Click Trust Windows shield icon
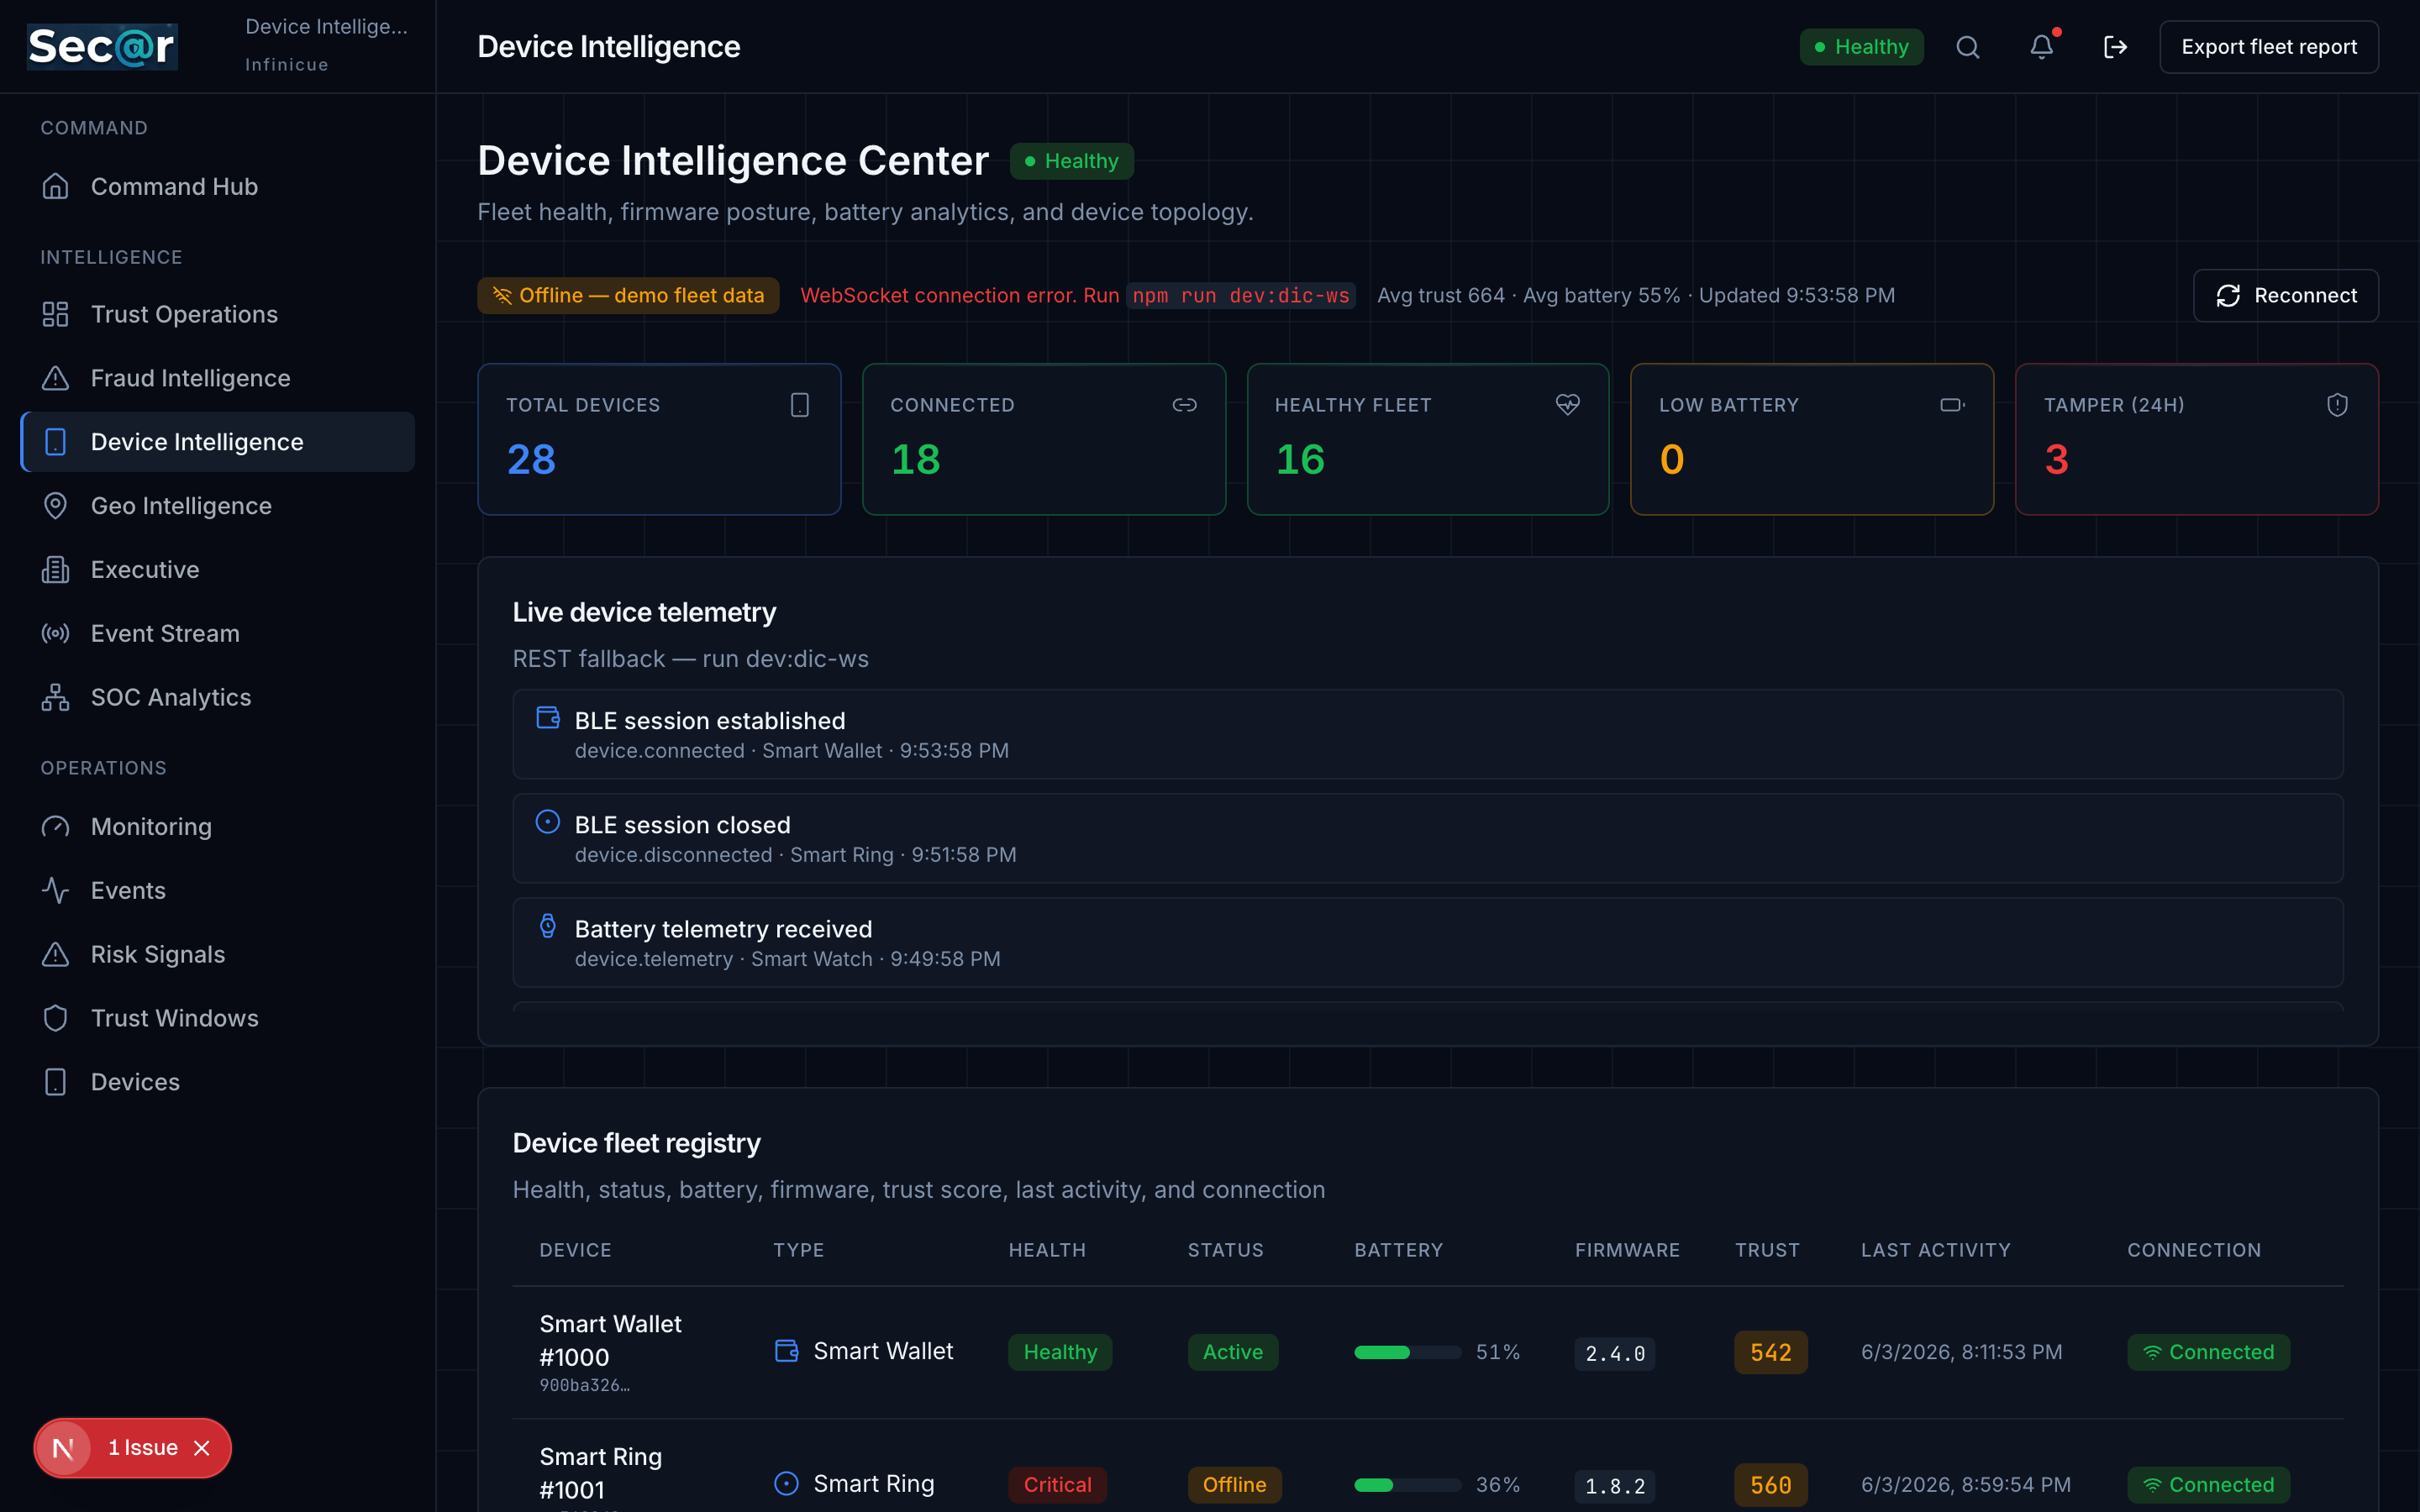This screenshot has height=1512, width=2420. point(56,1018)
